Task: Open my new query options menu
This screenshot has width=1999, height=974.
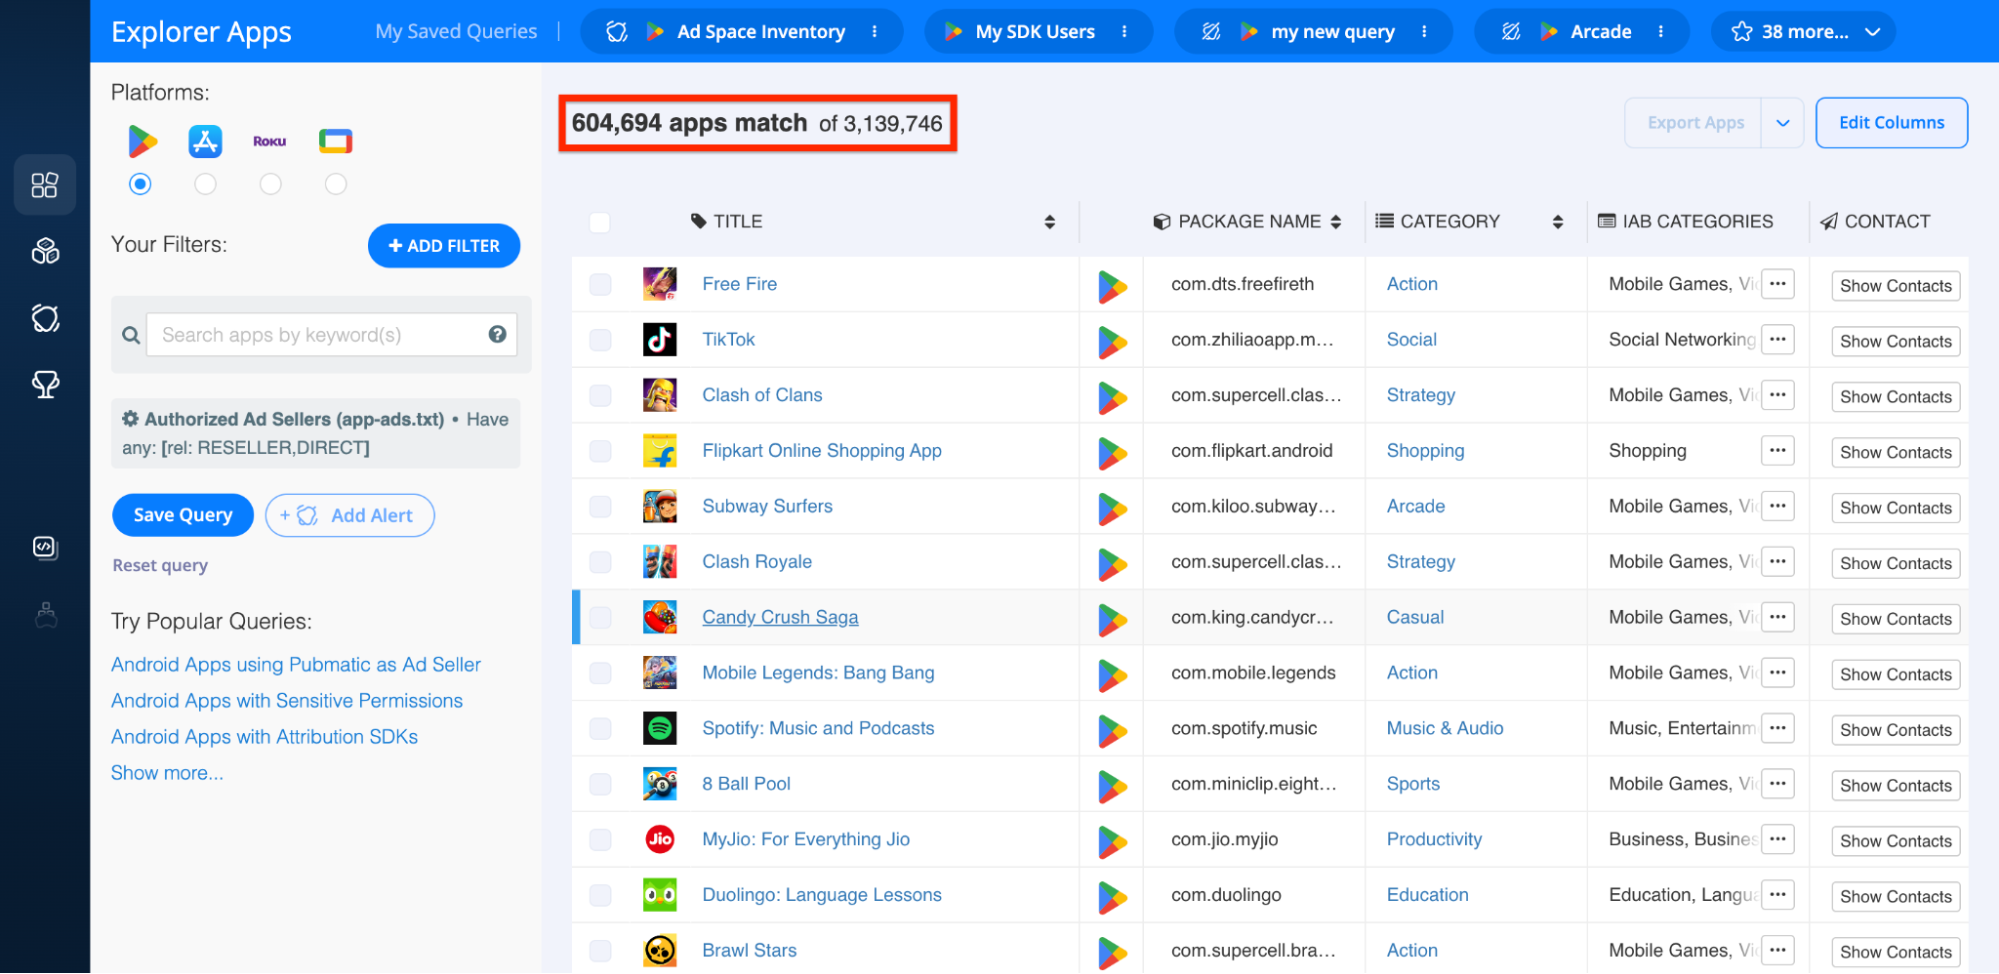Action: click(1425, 32)
